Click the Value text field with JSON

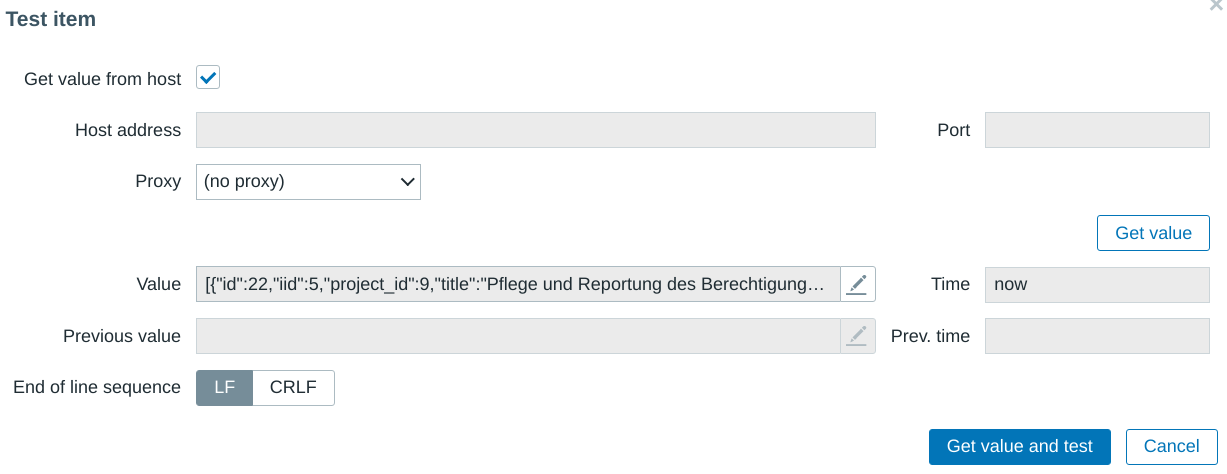(518, 284)
